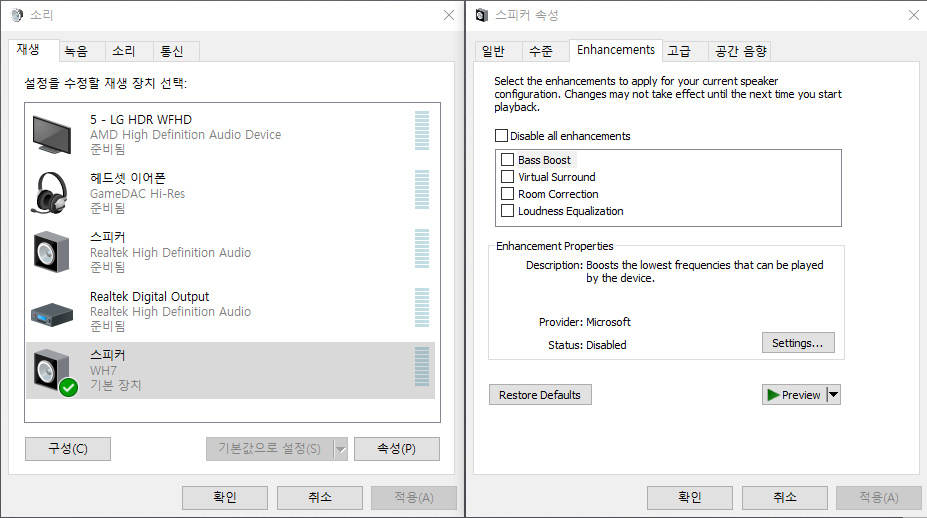
Task: Click 확인 in the 소리 window
Action: click(225, 497)
